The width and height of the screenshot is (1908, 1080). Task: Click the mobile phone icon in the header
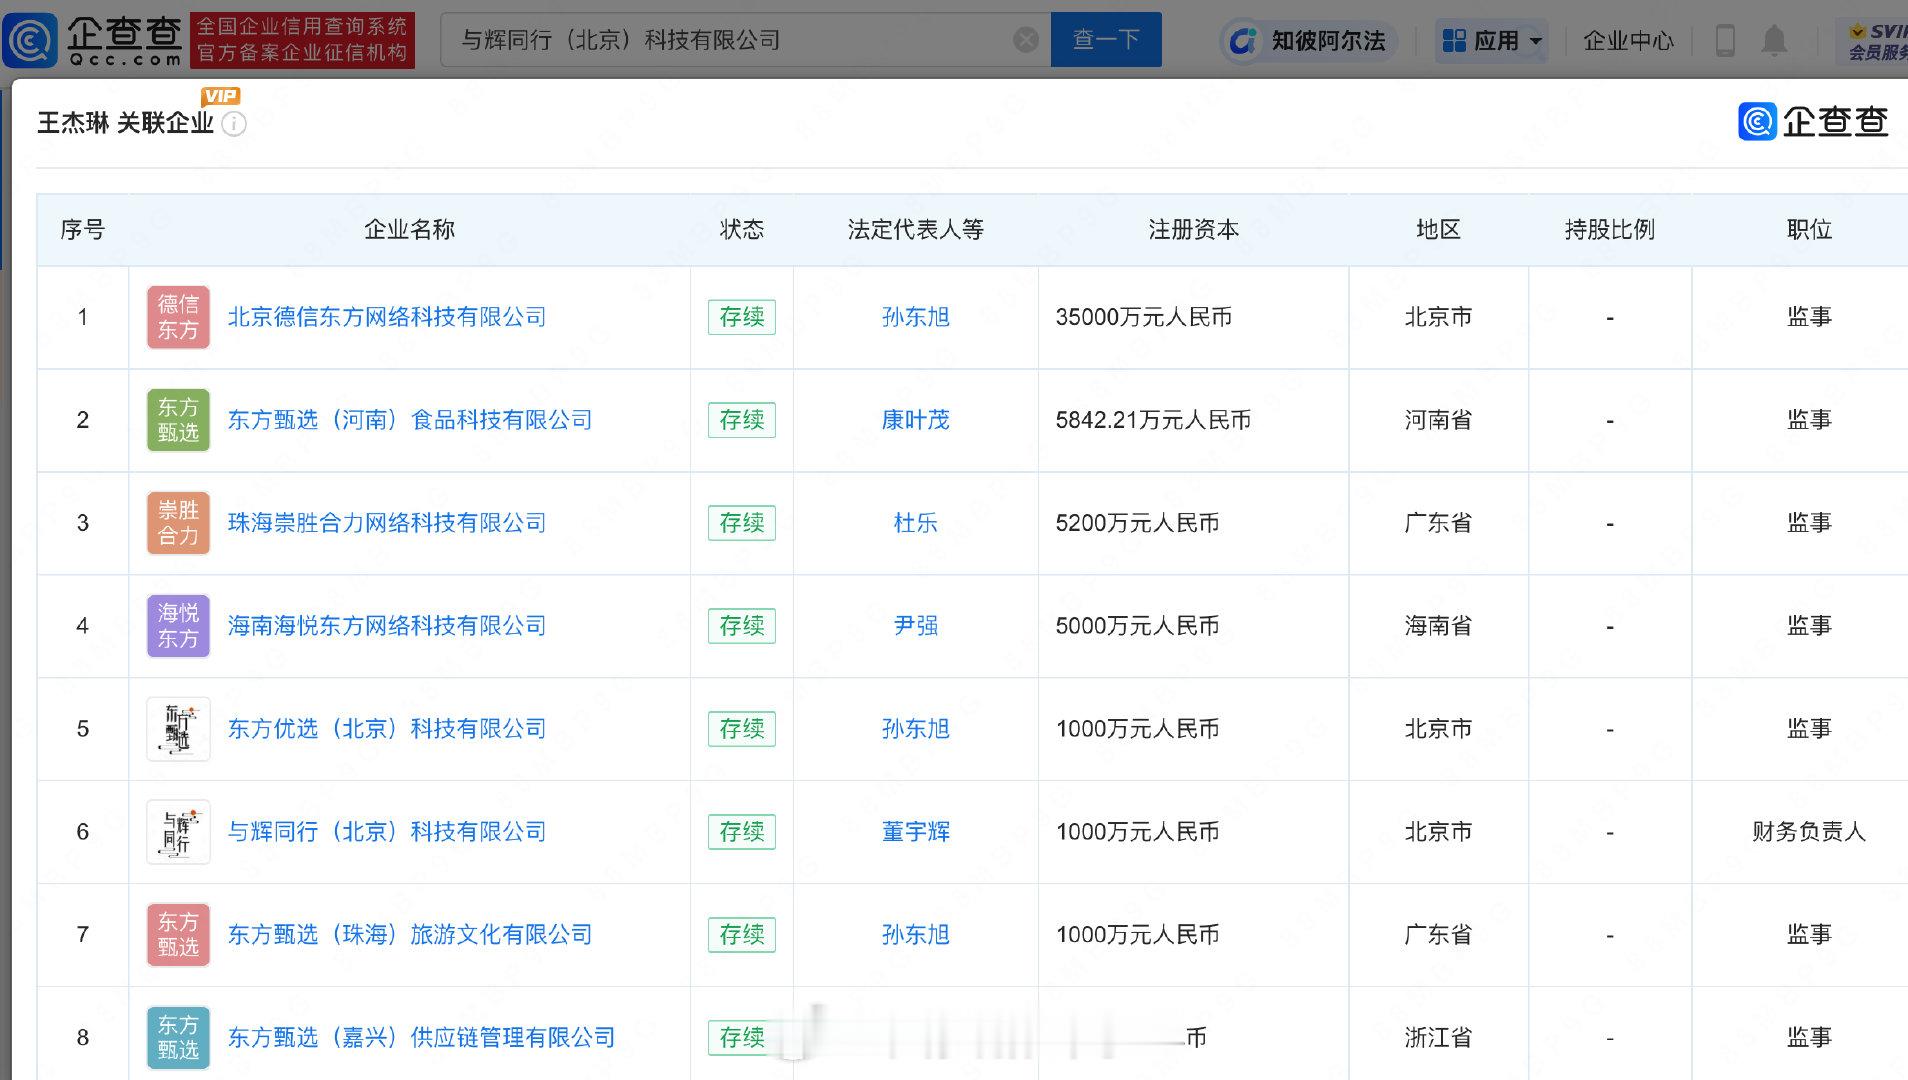pos(1725,41)
